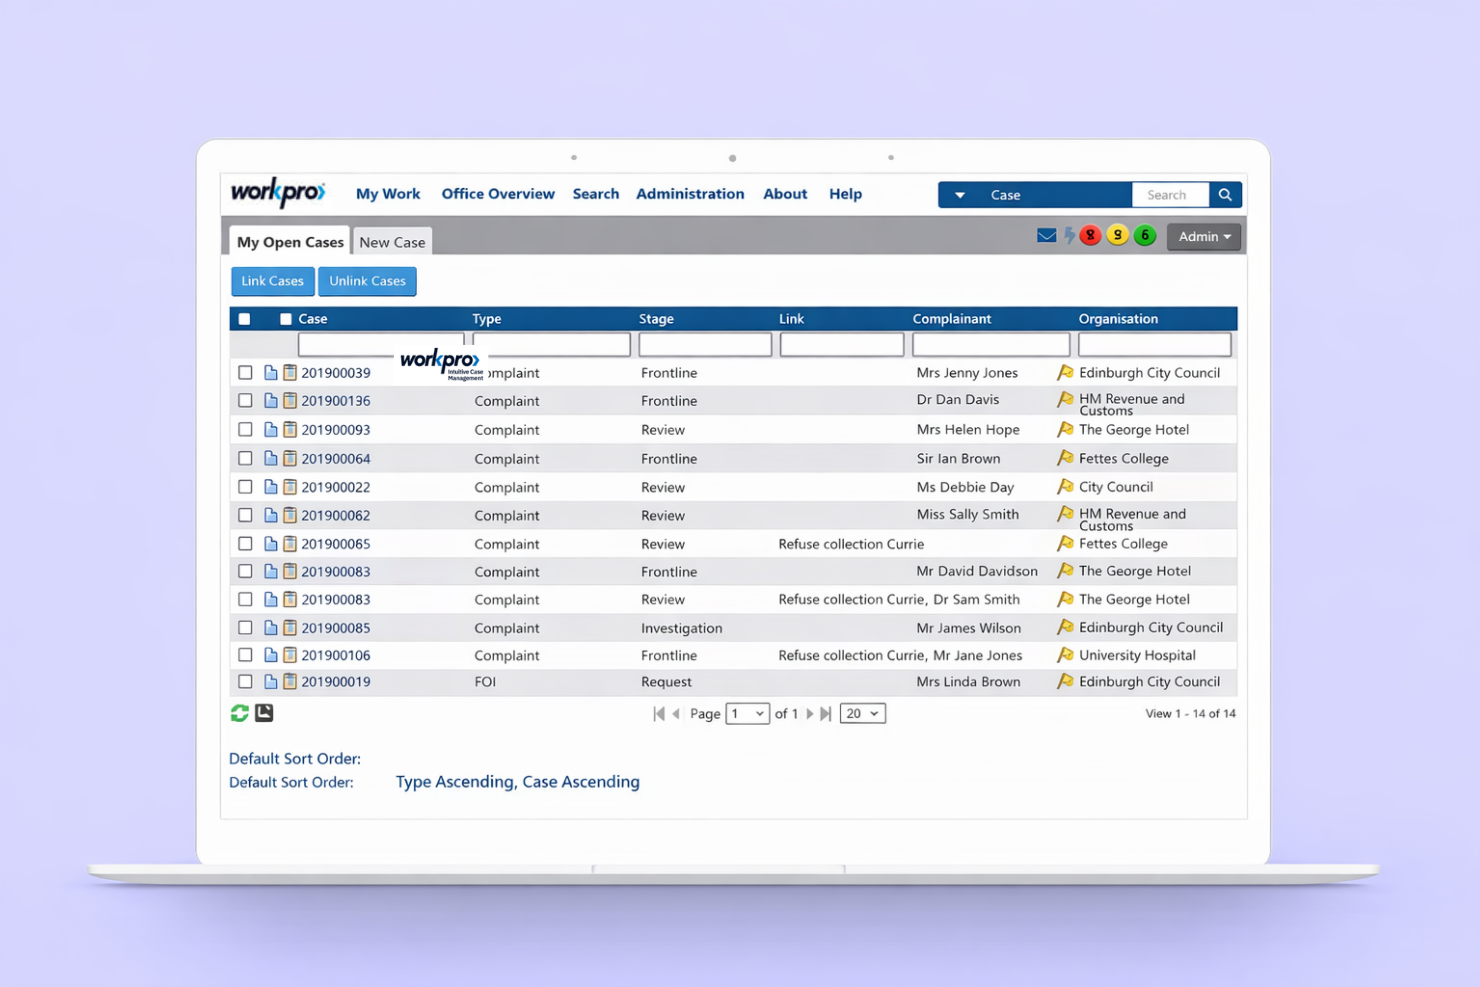
Task: Run the case search with the magnifier icon
Action: coord(1225,194)
